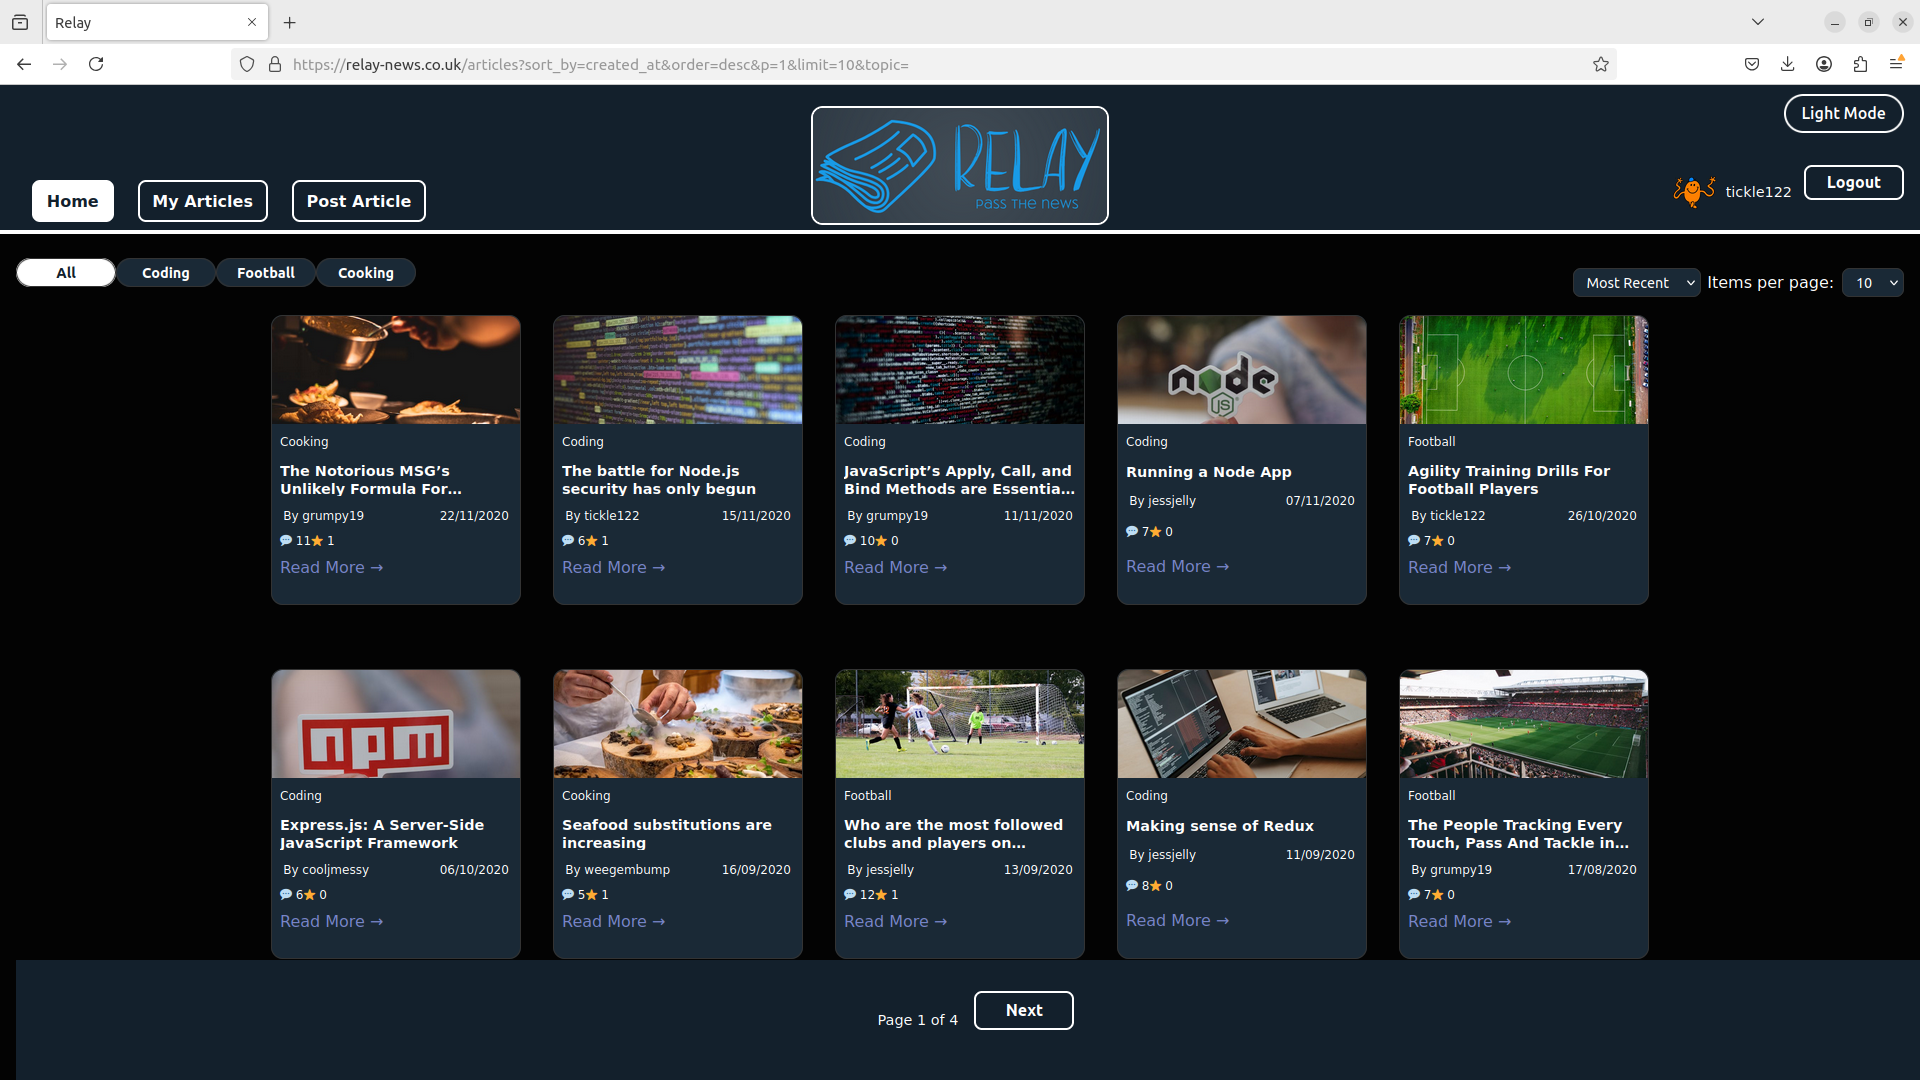This screenshot has height=1080, width=1920.
Task: Open the Home navigation button
Action: tap(73, 201)
